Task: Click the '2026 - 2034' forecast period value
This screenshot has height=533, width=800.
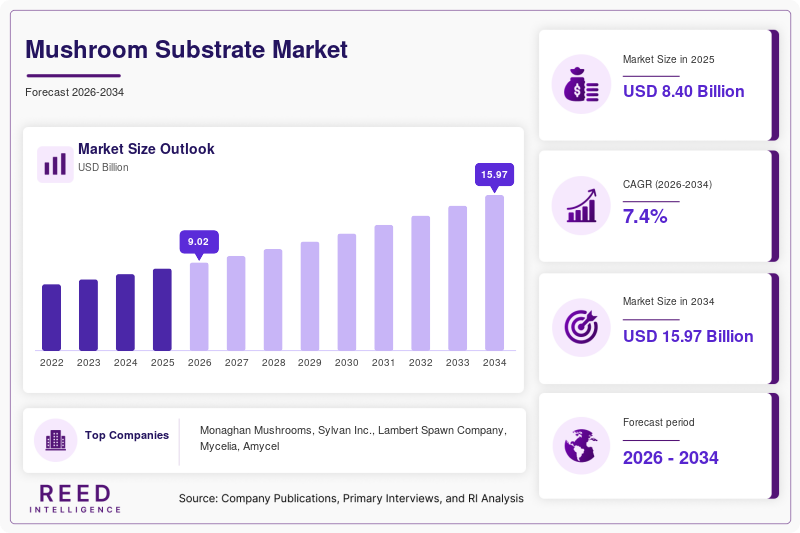Action: tap(670, 458)
